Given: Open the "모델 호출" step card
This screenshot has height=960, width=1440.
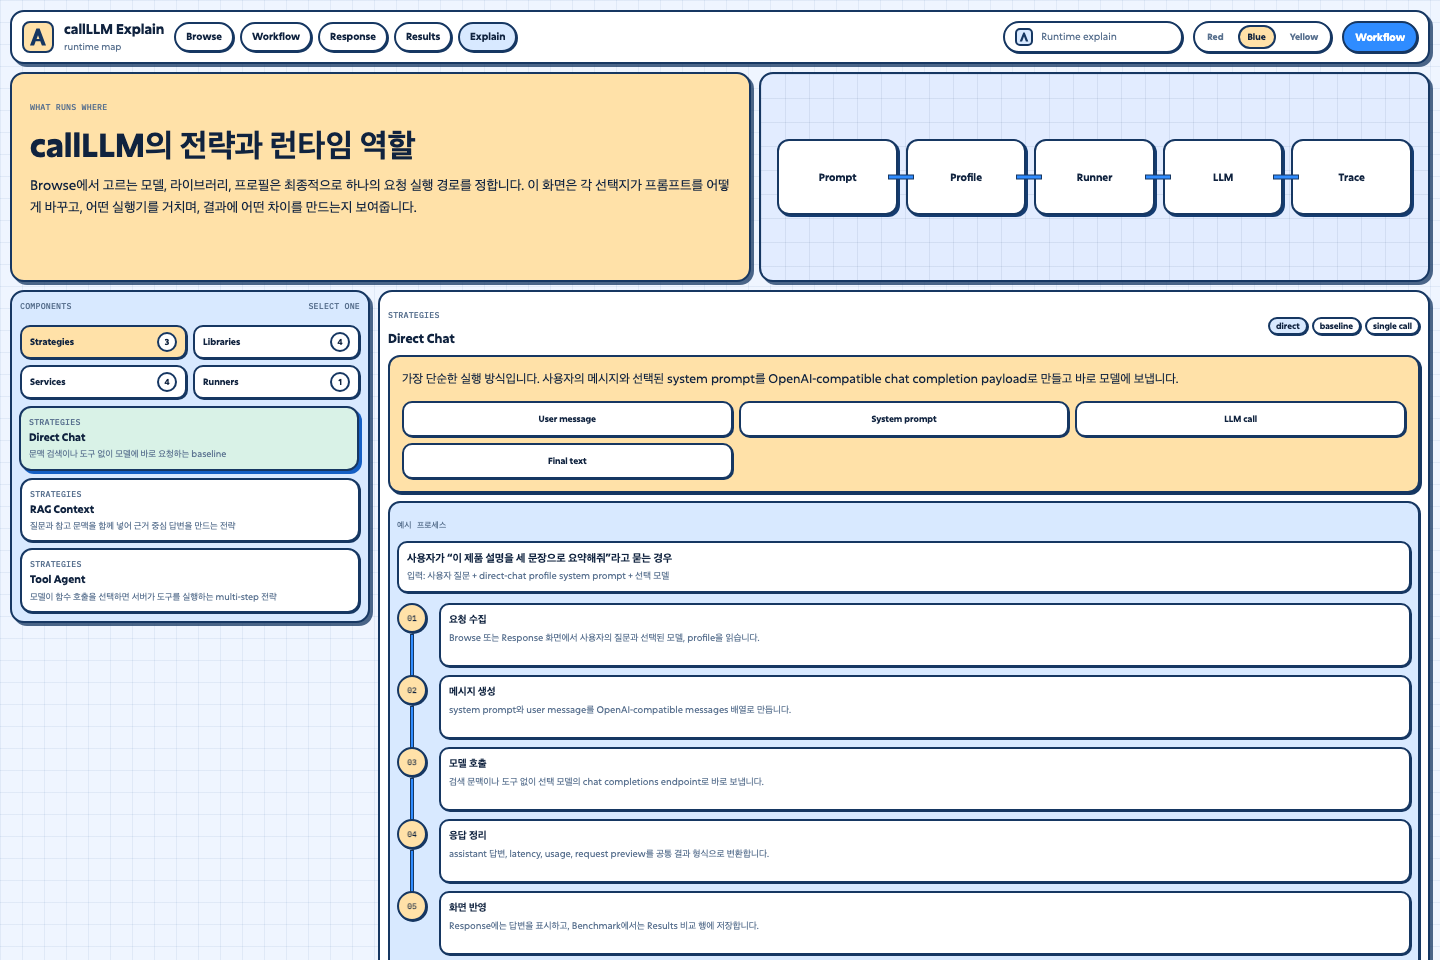Looking at the screenshot, I should coord(925,779).
